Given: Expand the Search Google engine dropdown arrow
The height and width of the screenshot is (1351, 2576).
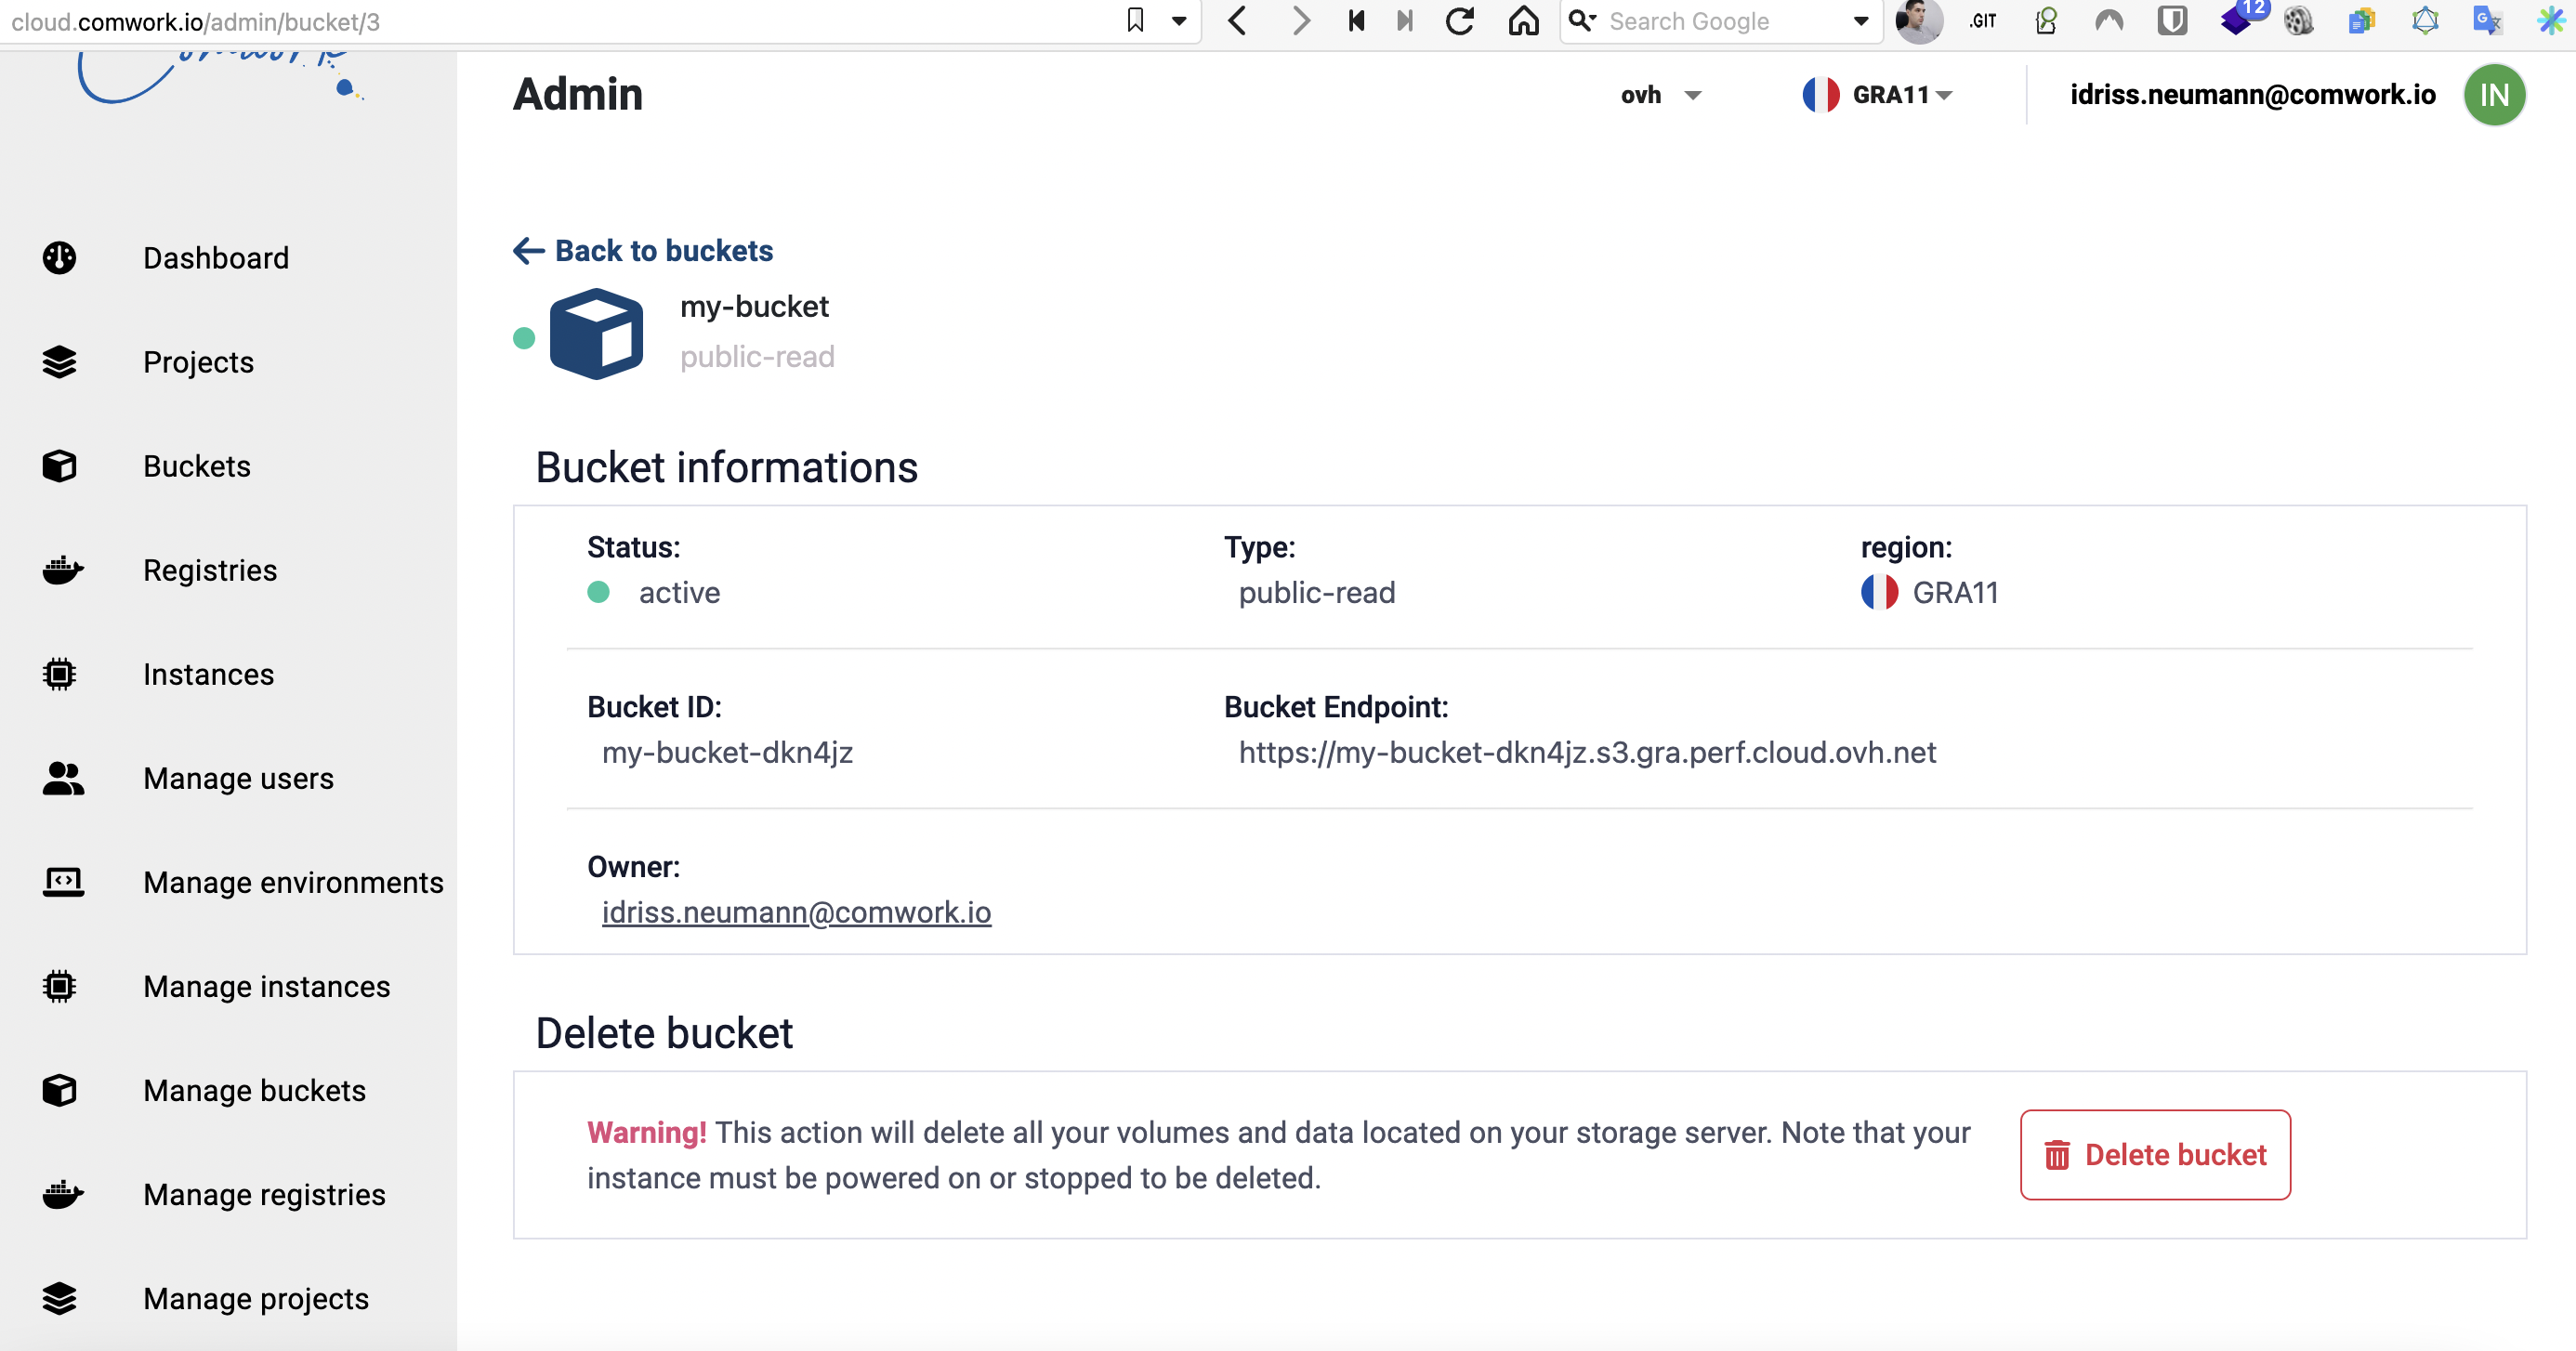Looking at the screenshot, I should (1861, 21).
